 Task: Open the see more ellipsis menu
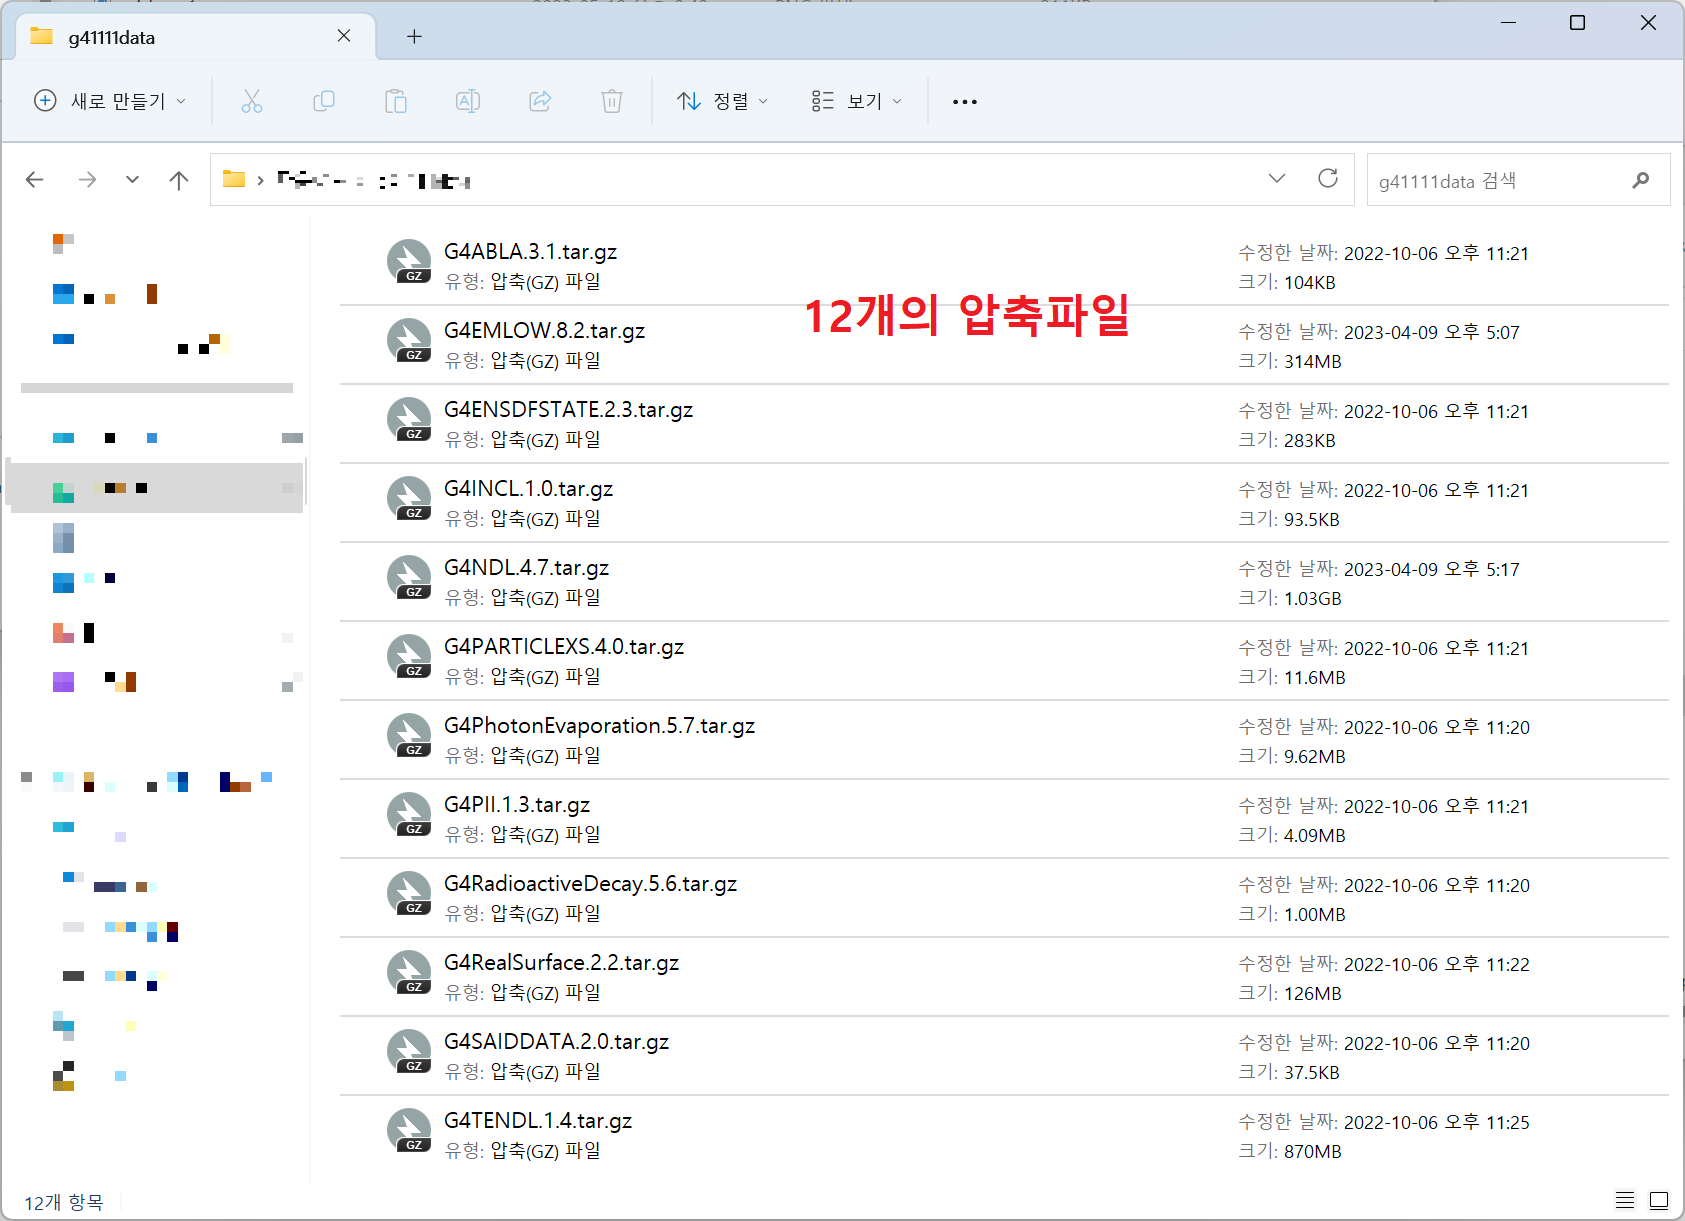965,101
